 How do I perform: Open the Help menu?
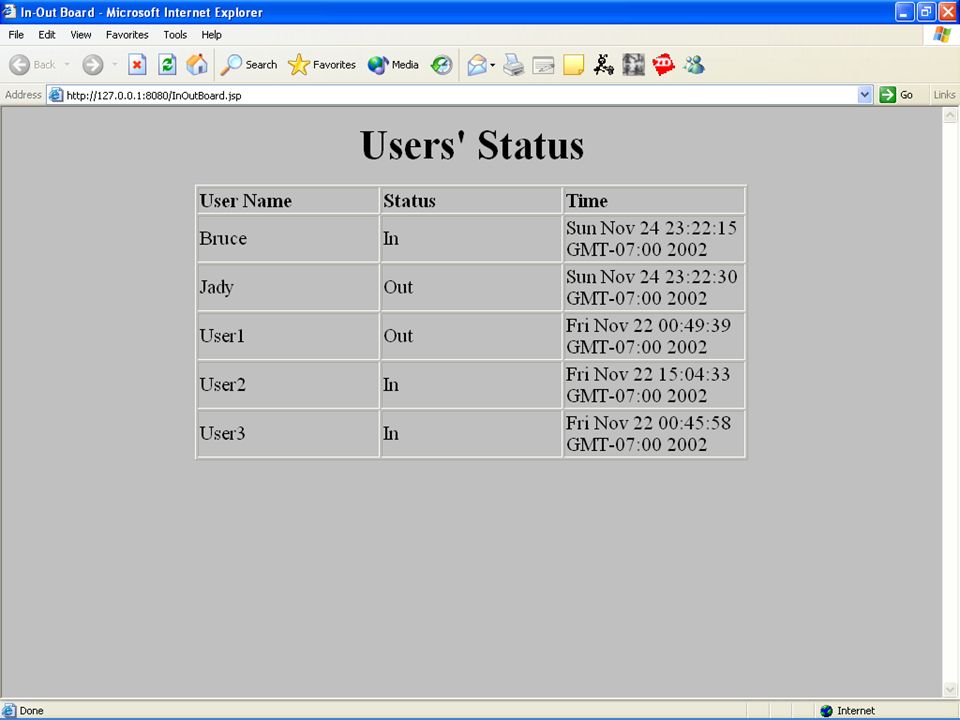pyautogui.click(x=211, y=35)
